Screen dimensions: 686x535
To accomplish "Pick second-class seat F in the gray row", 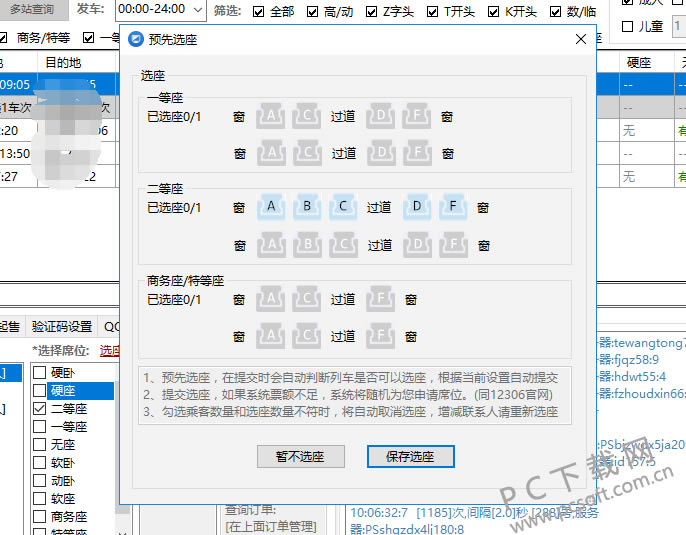I will coord(454,245).
